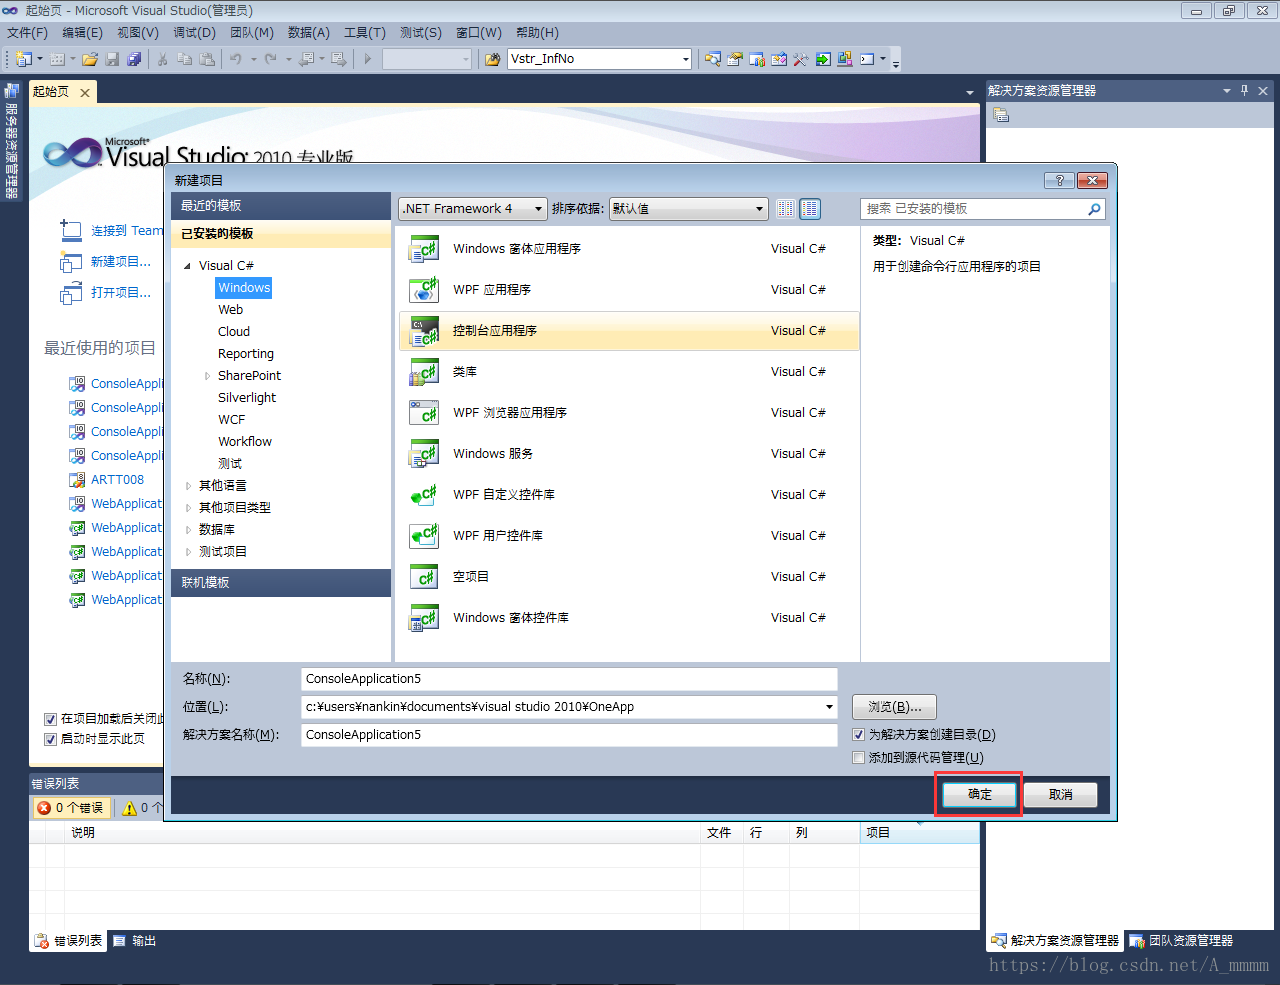Click the New Project icon on start page
This screenshot has height=985, width=1280.
pyautogui.click(x=71, y=262)
